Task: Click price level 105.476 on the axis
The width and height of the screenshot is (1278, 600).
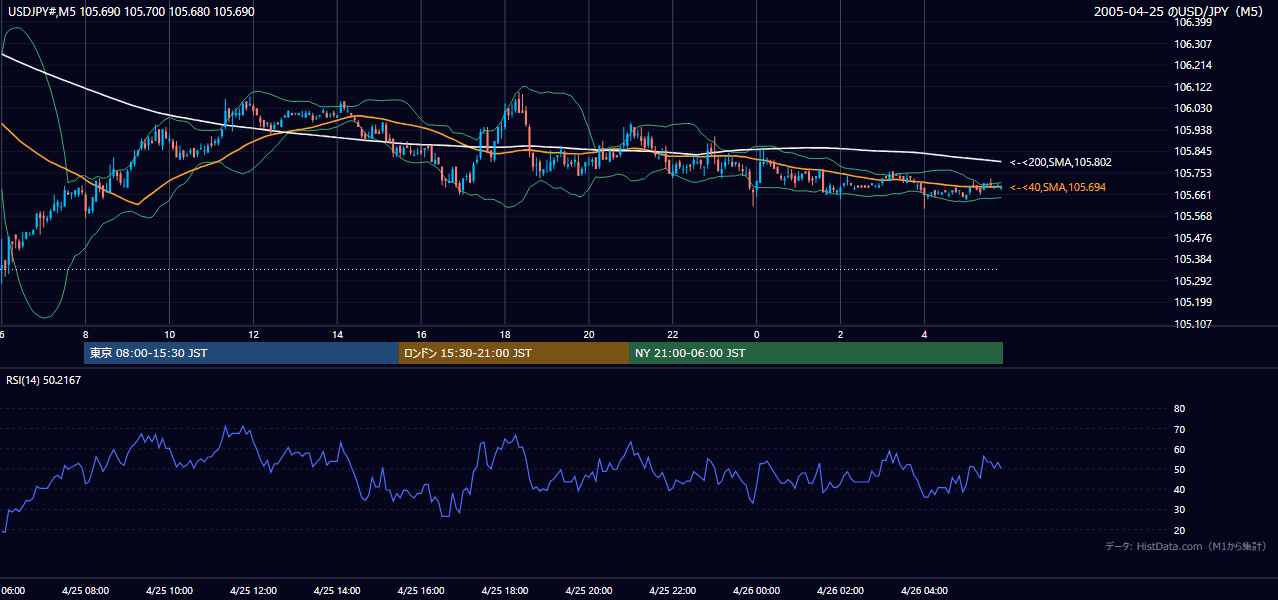Action: click(x=1194, y=238)
